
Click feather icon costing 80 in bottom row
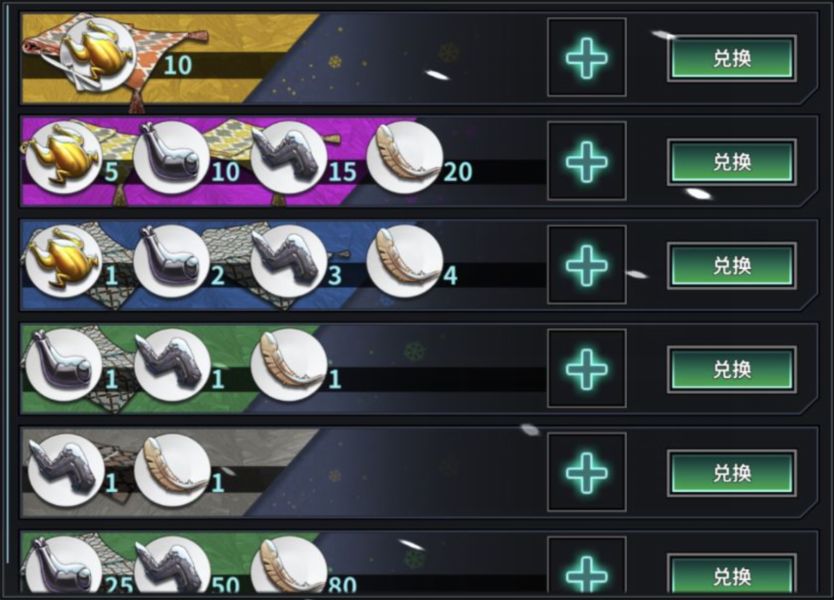tap(288, 565)
